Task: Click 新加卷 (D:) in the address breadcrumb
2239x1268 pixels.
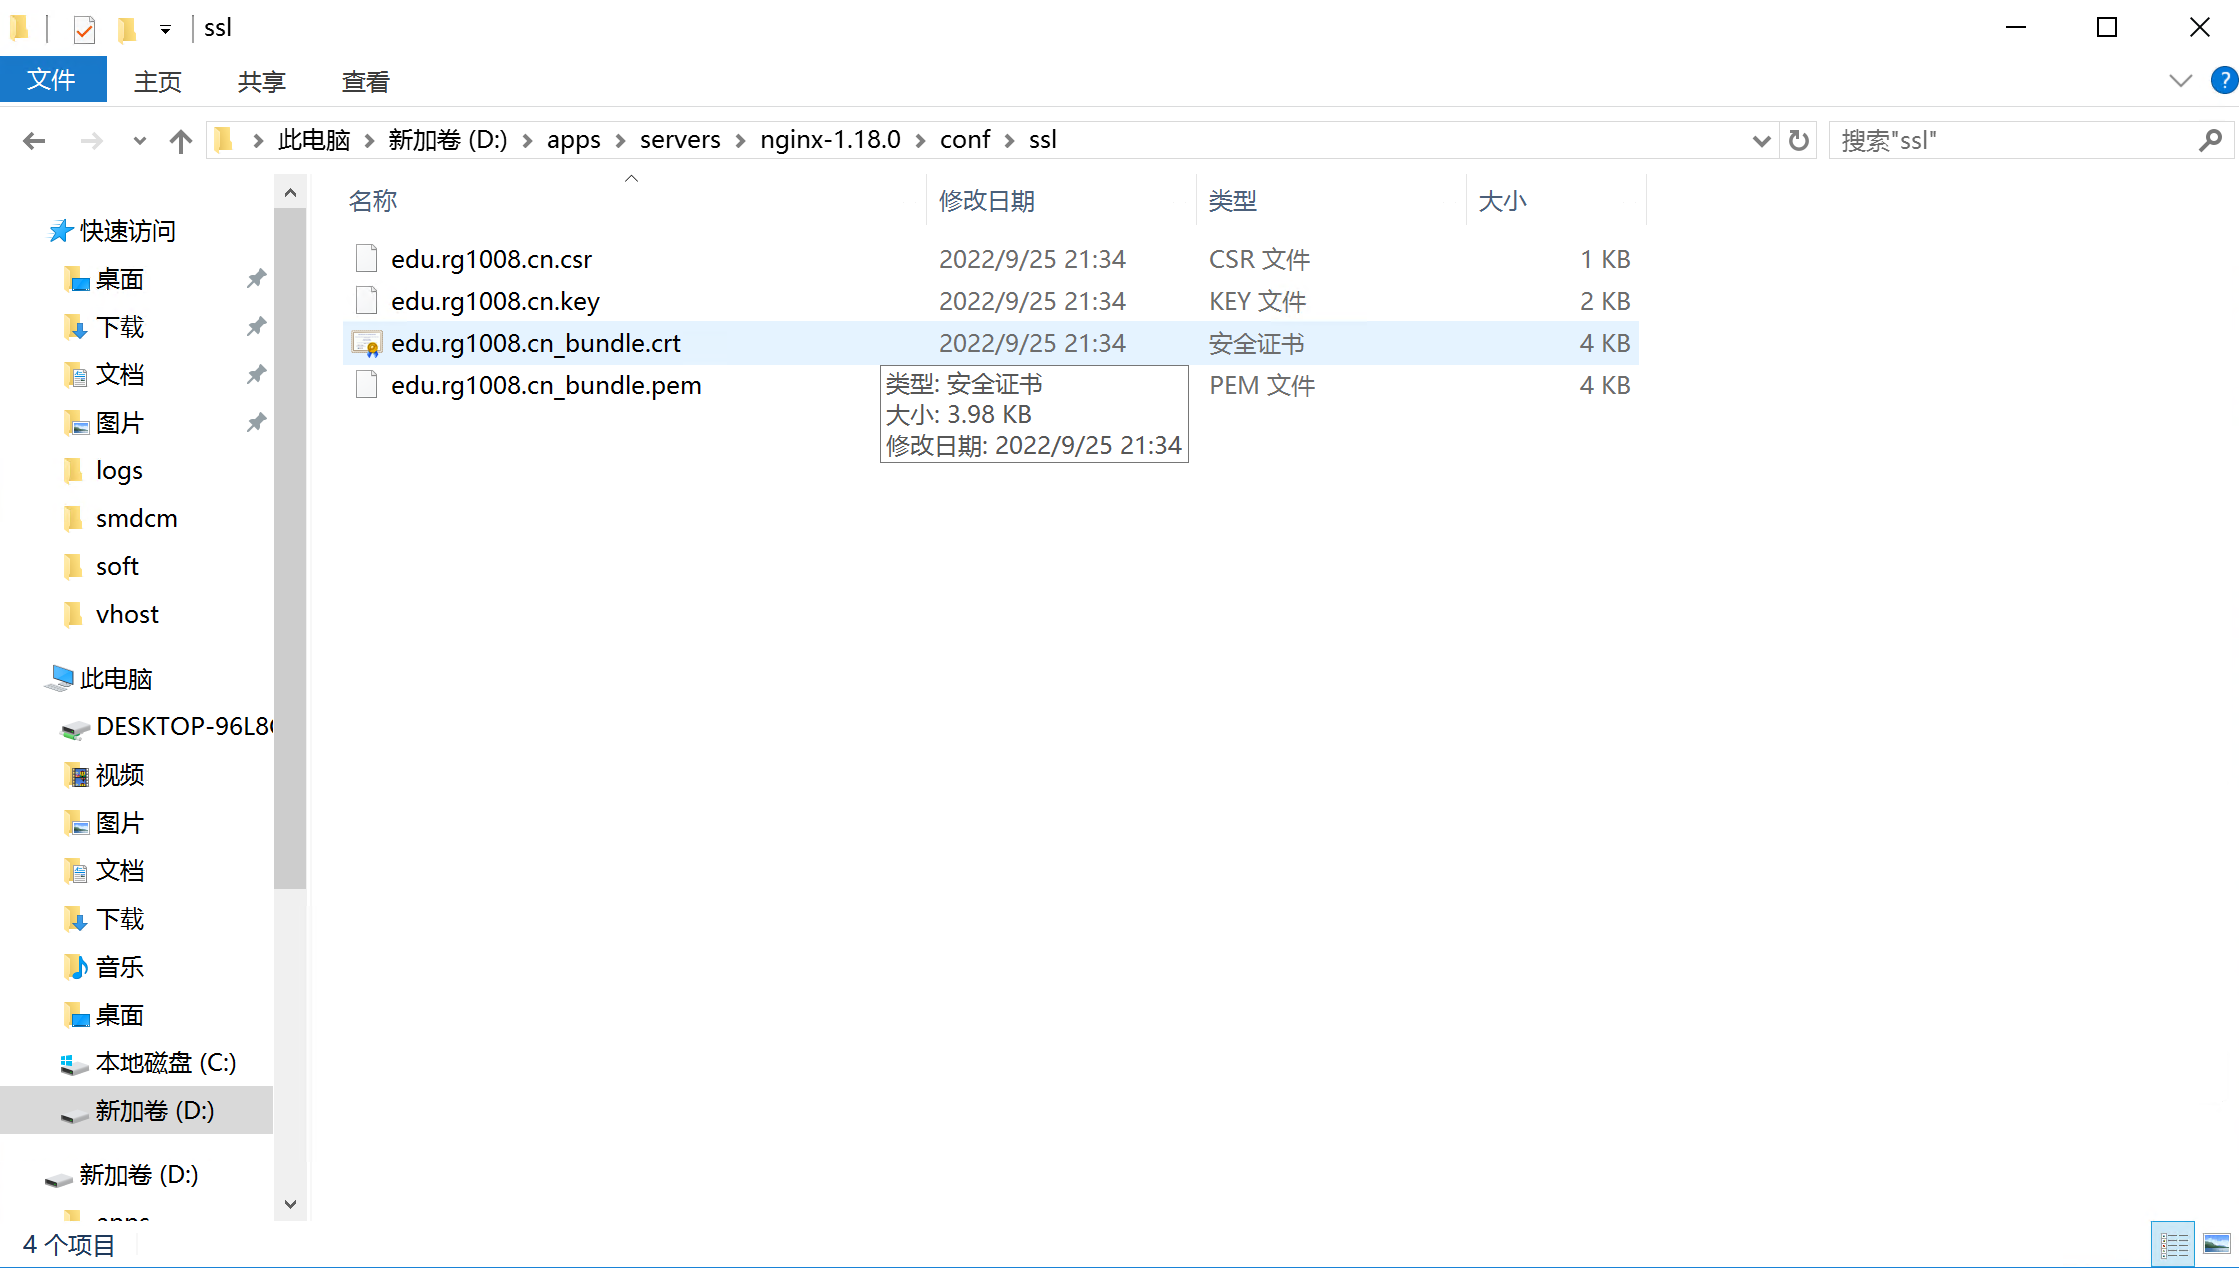Action: pos(447,140)
